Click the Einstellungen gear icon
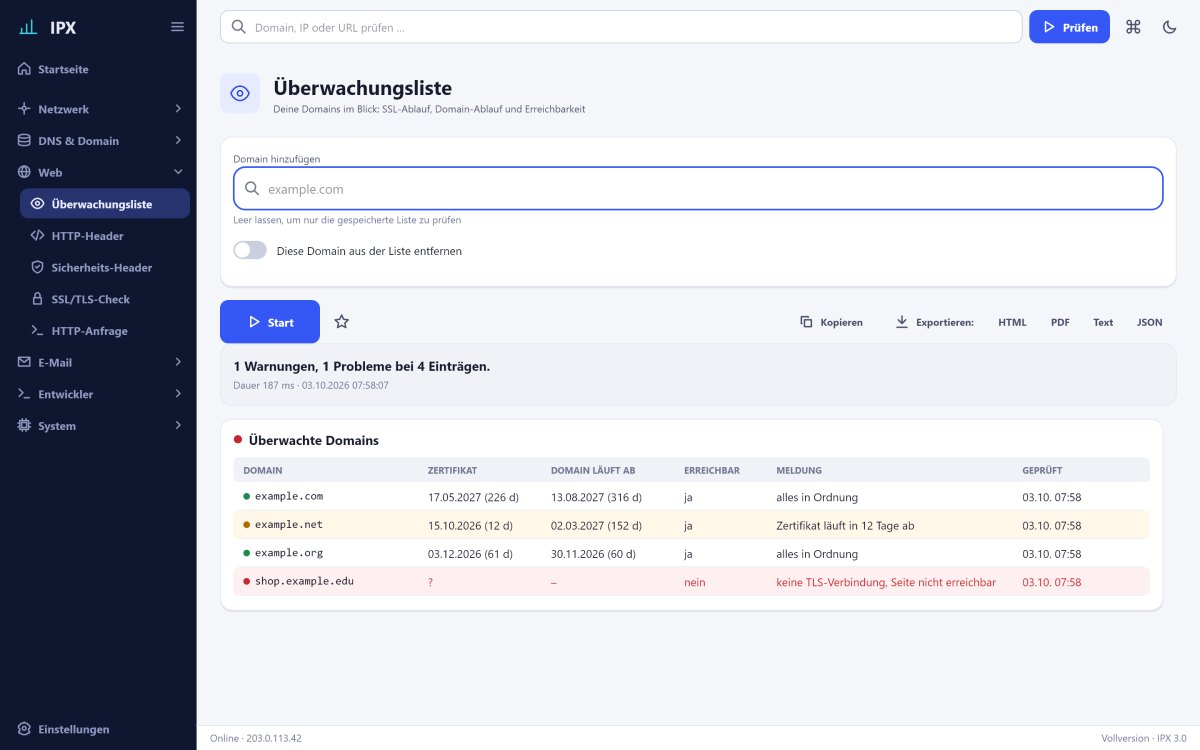The width and height of the screenshot is (1200, 750). coord(25,729)
